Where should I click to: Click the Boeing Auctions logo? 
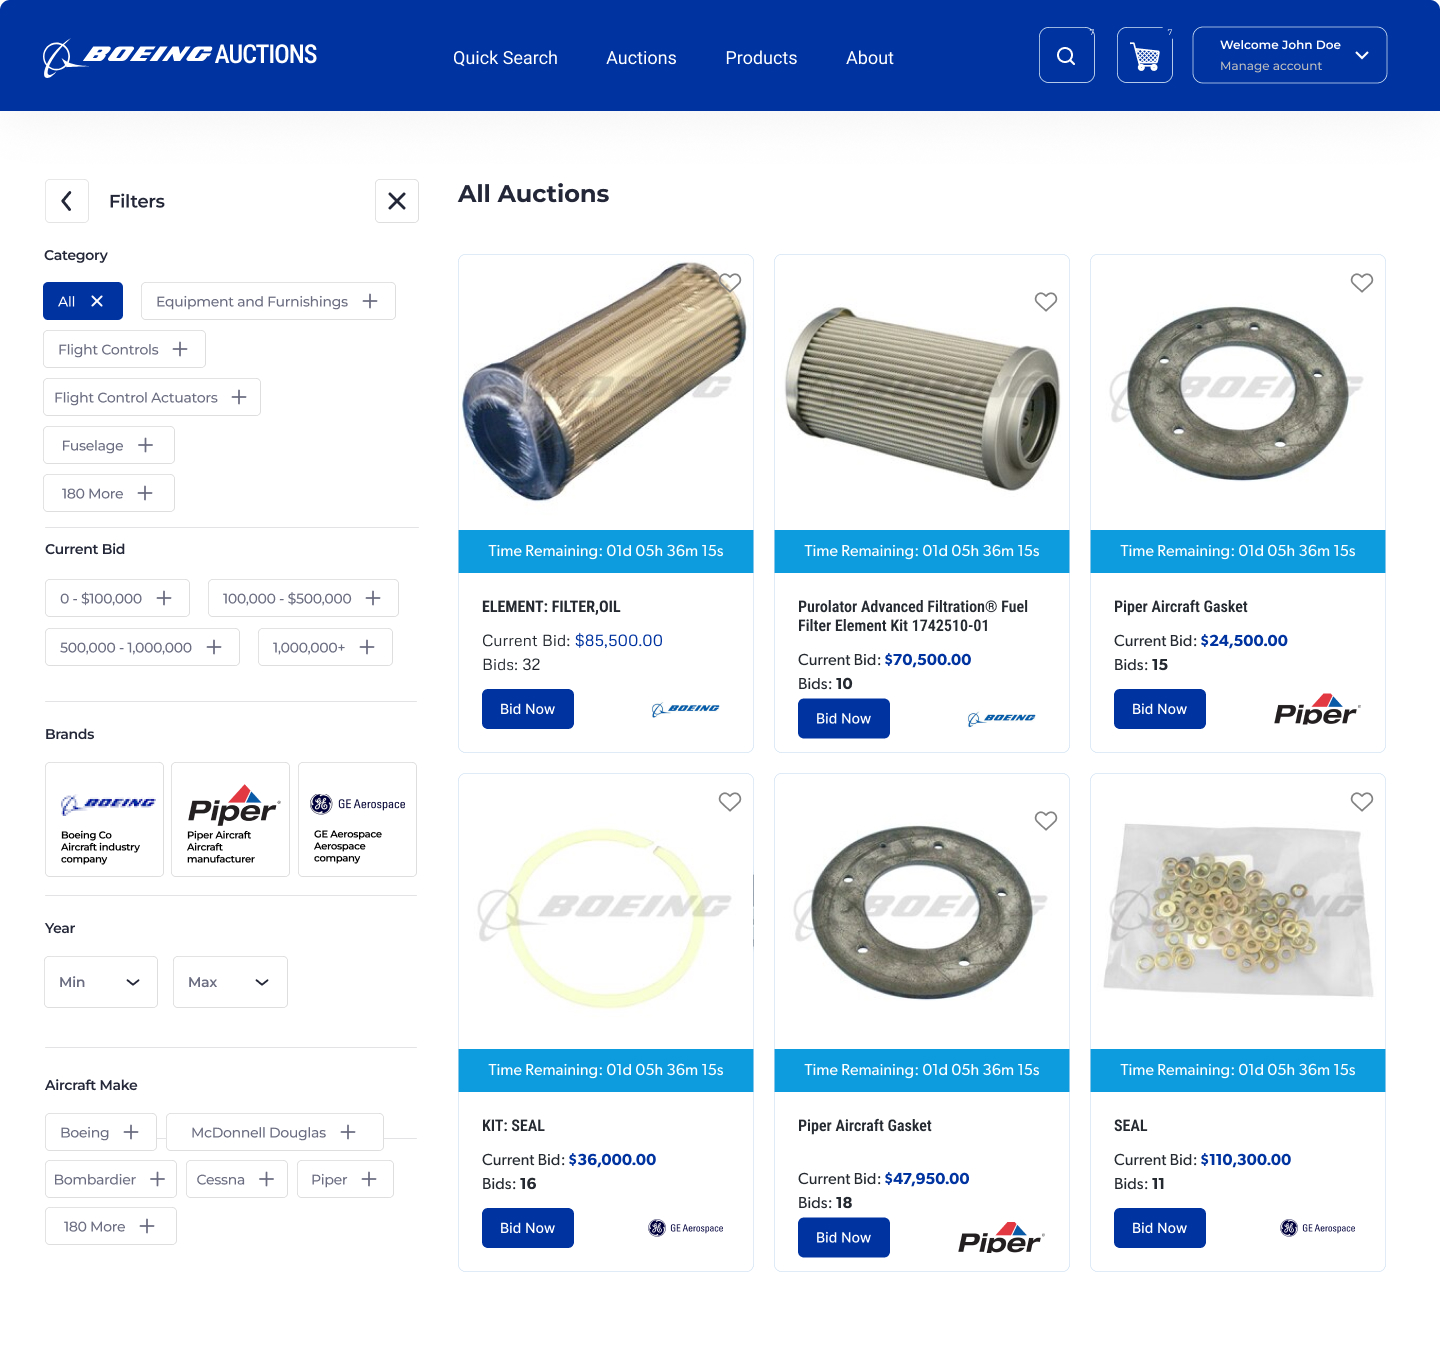(x=180, y=57)
